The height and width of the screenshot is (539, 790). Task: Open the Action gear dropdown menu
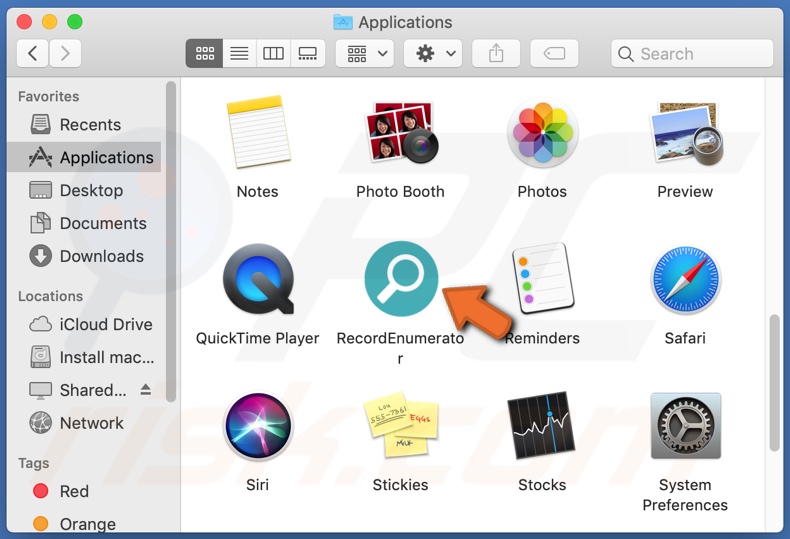pos(433,53)
